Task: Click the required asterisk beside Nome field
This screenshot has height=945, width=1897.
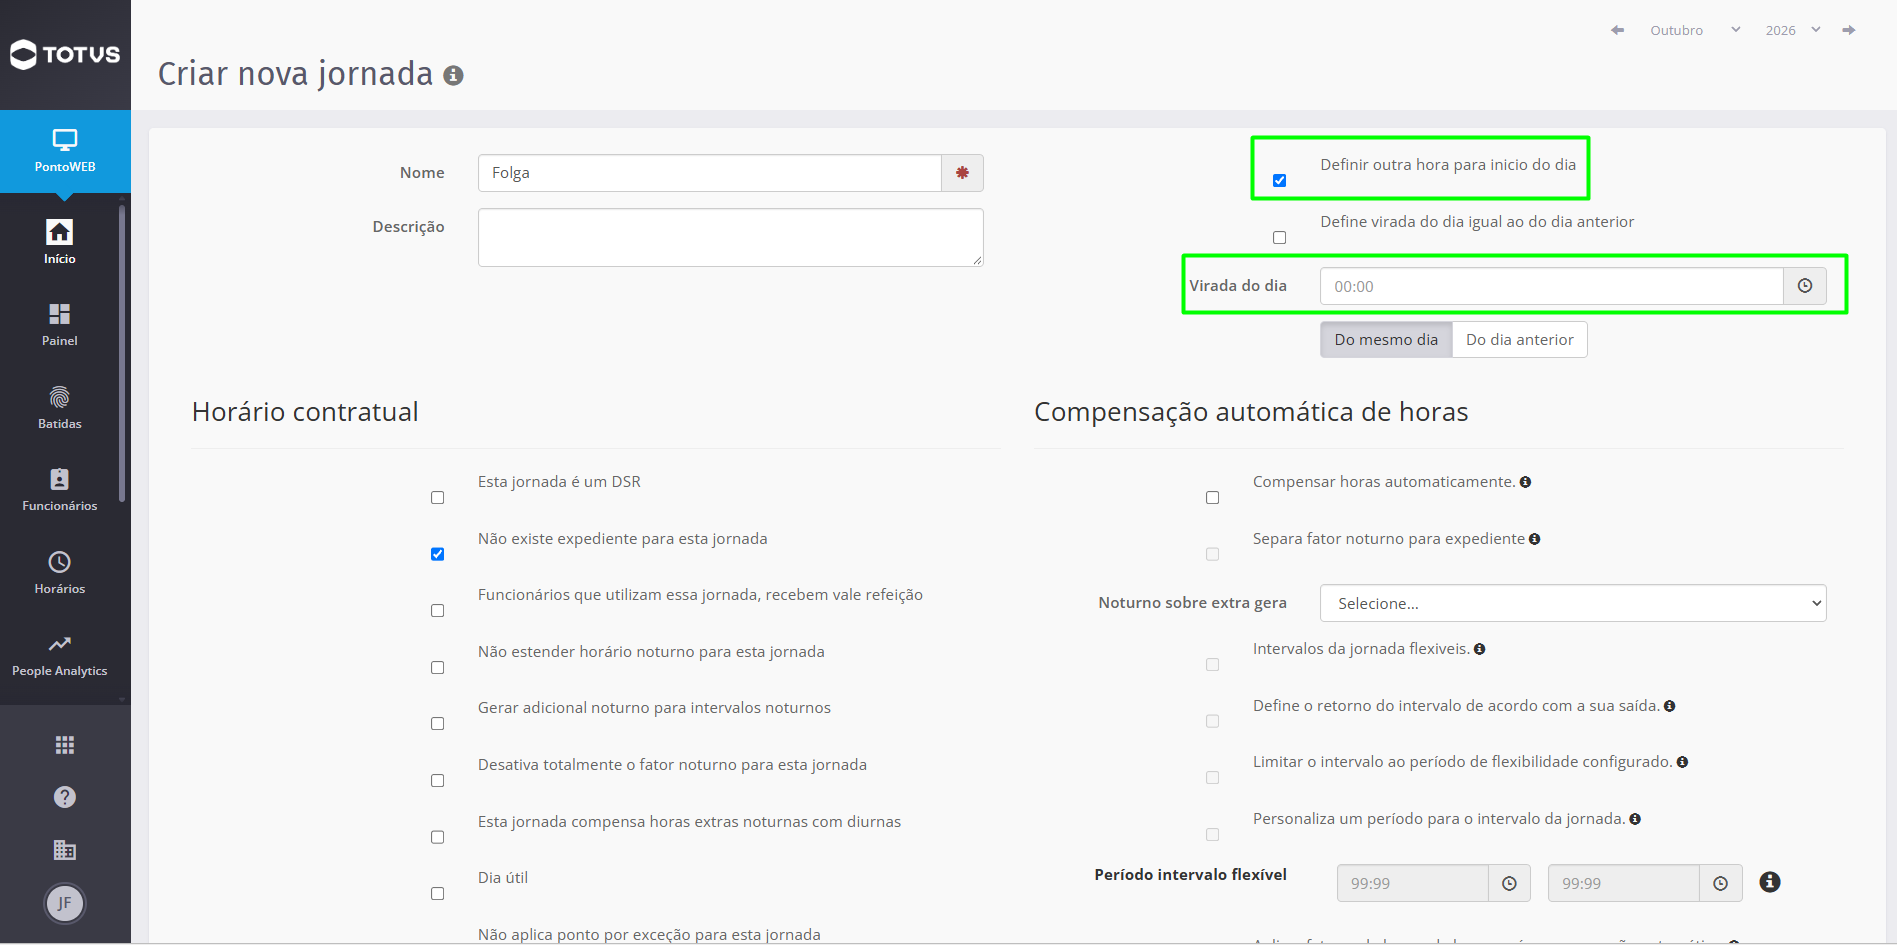Action: click(x=962, y=173)
